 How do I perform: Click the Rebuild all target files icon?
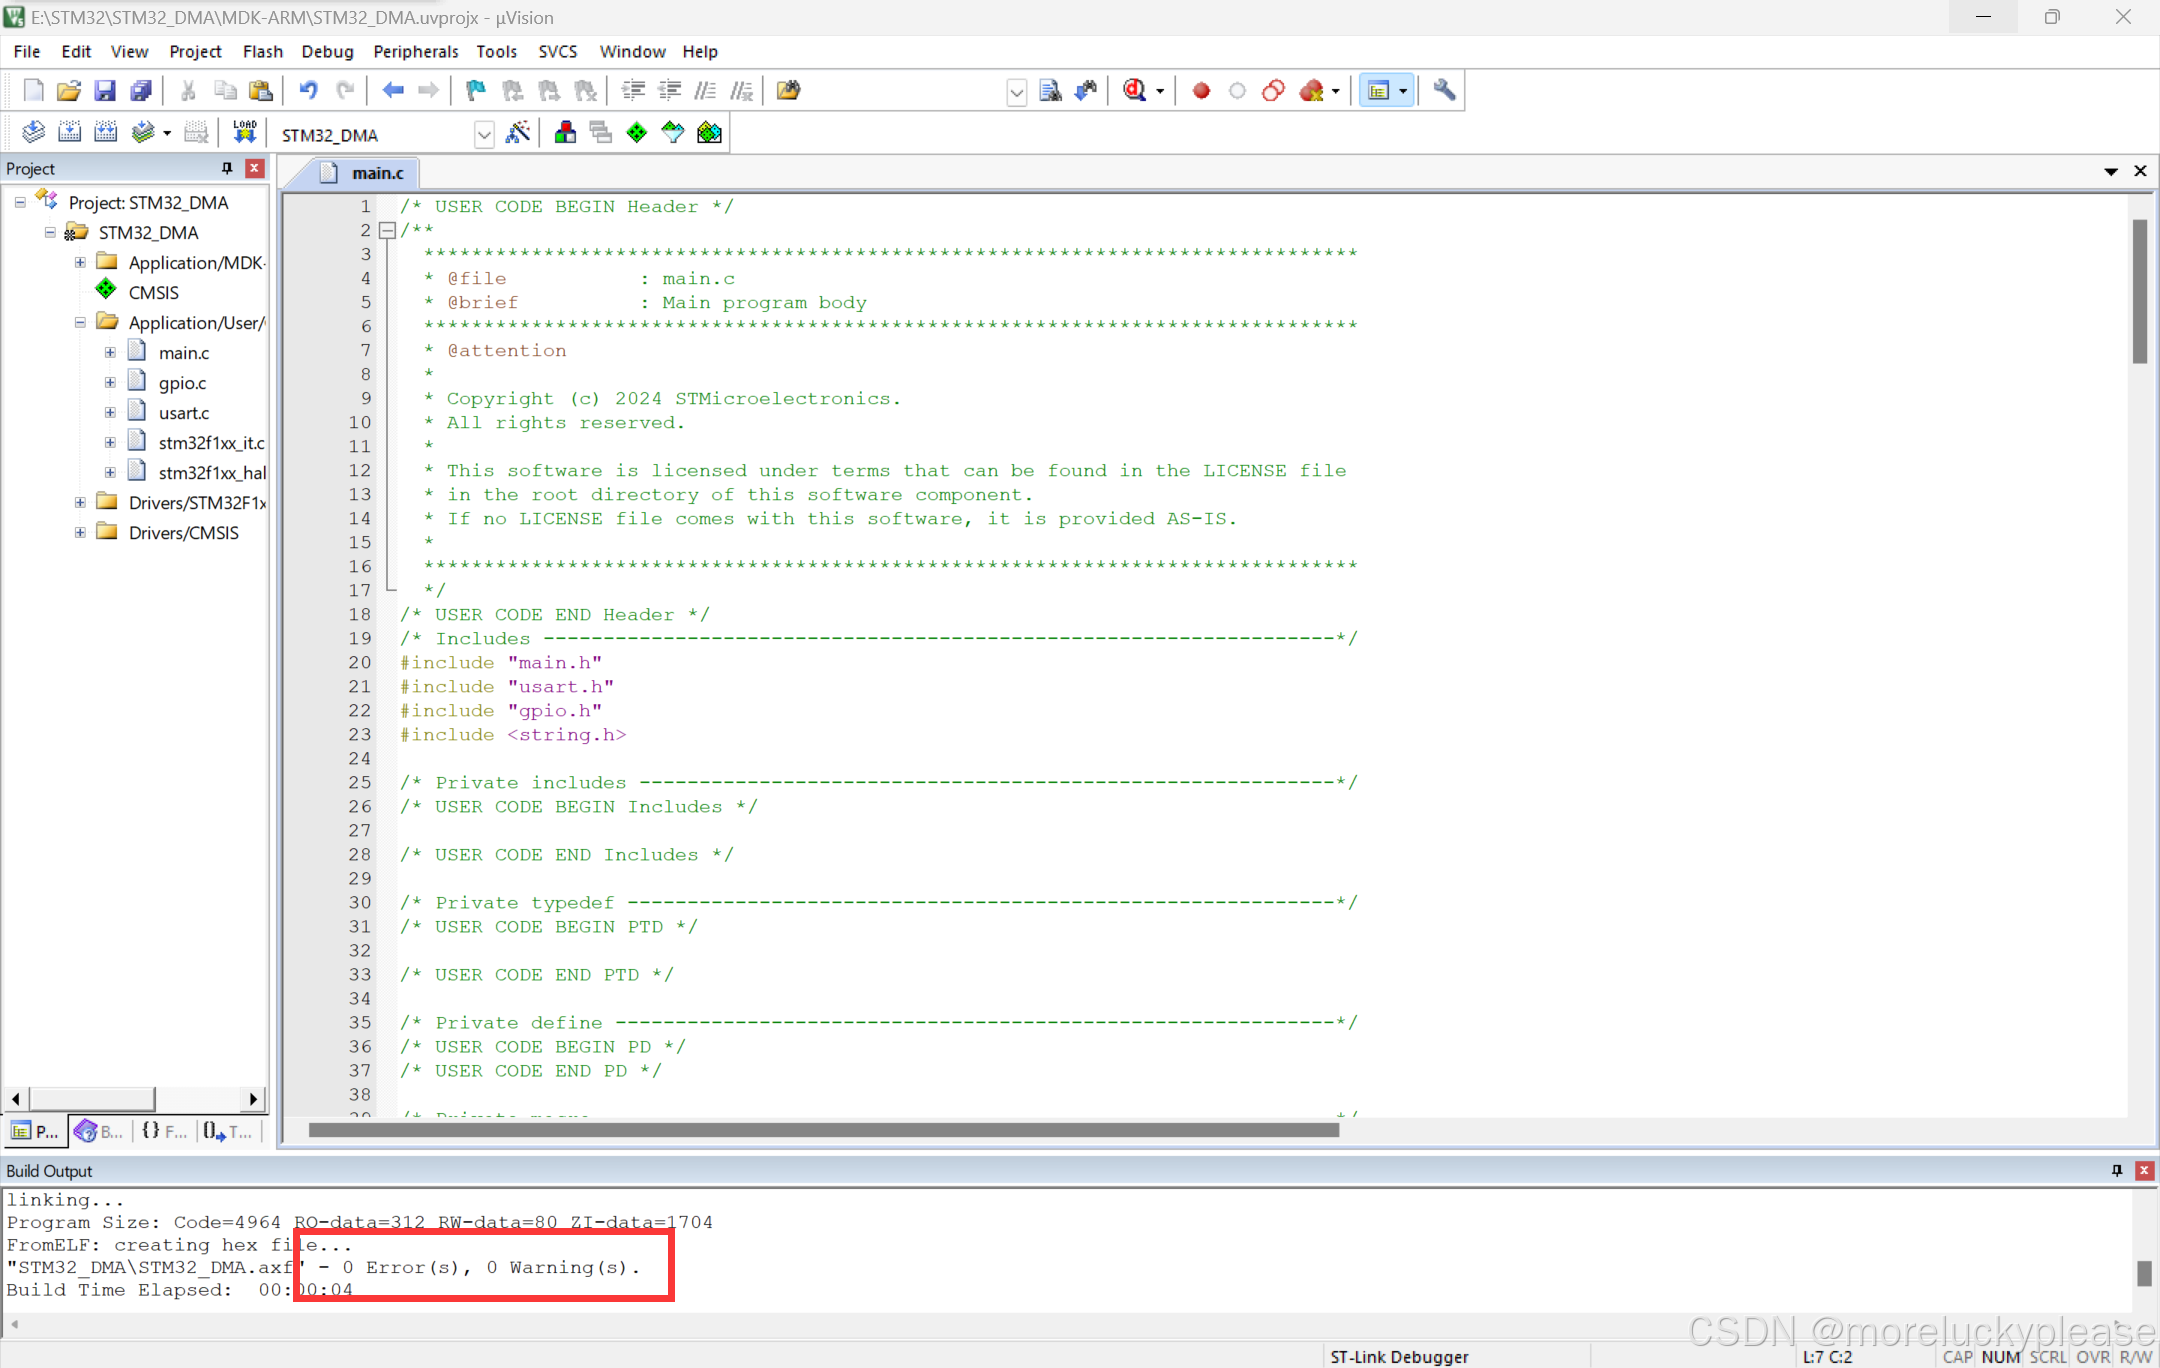[x=105, y=133]
